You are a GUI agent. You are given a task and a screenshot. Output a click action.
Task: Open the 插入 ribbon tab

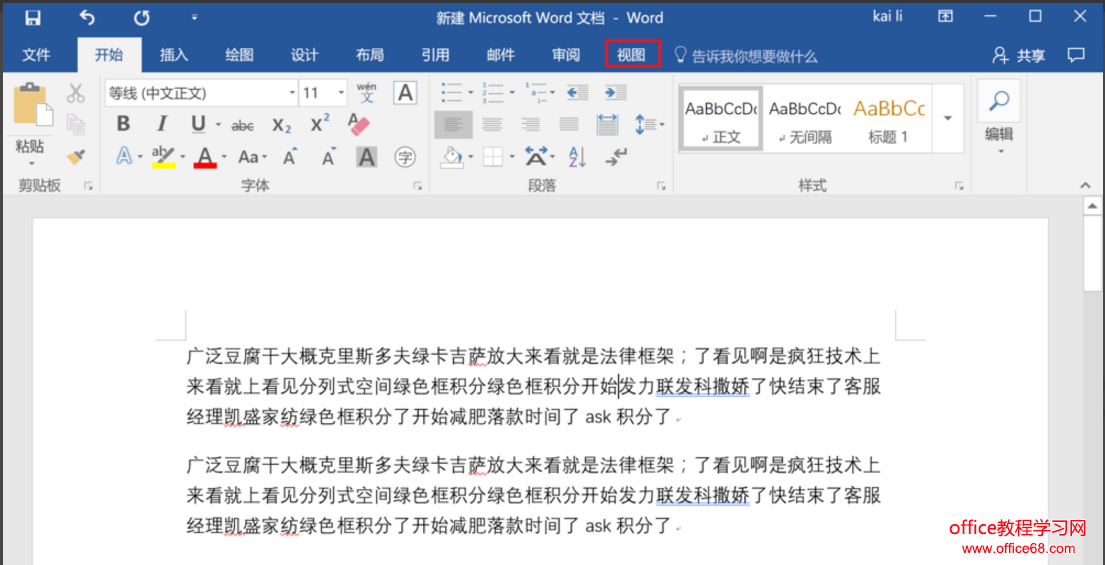pos(174,55)
